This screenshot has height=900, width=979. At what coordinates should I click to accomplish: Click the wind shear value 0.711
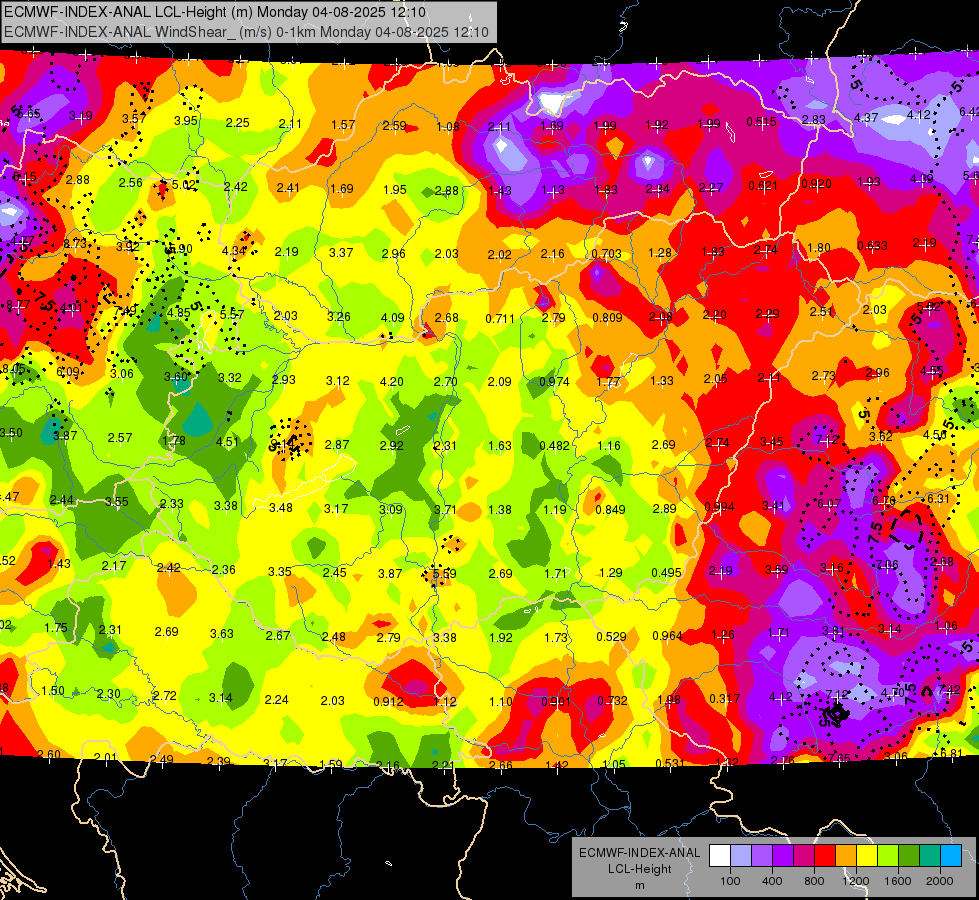501,319
